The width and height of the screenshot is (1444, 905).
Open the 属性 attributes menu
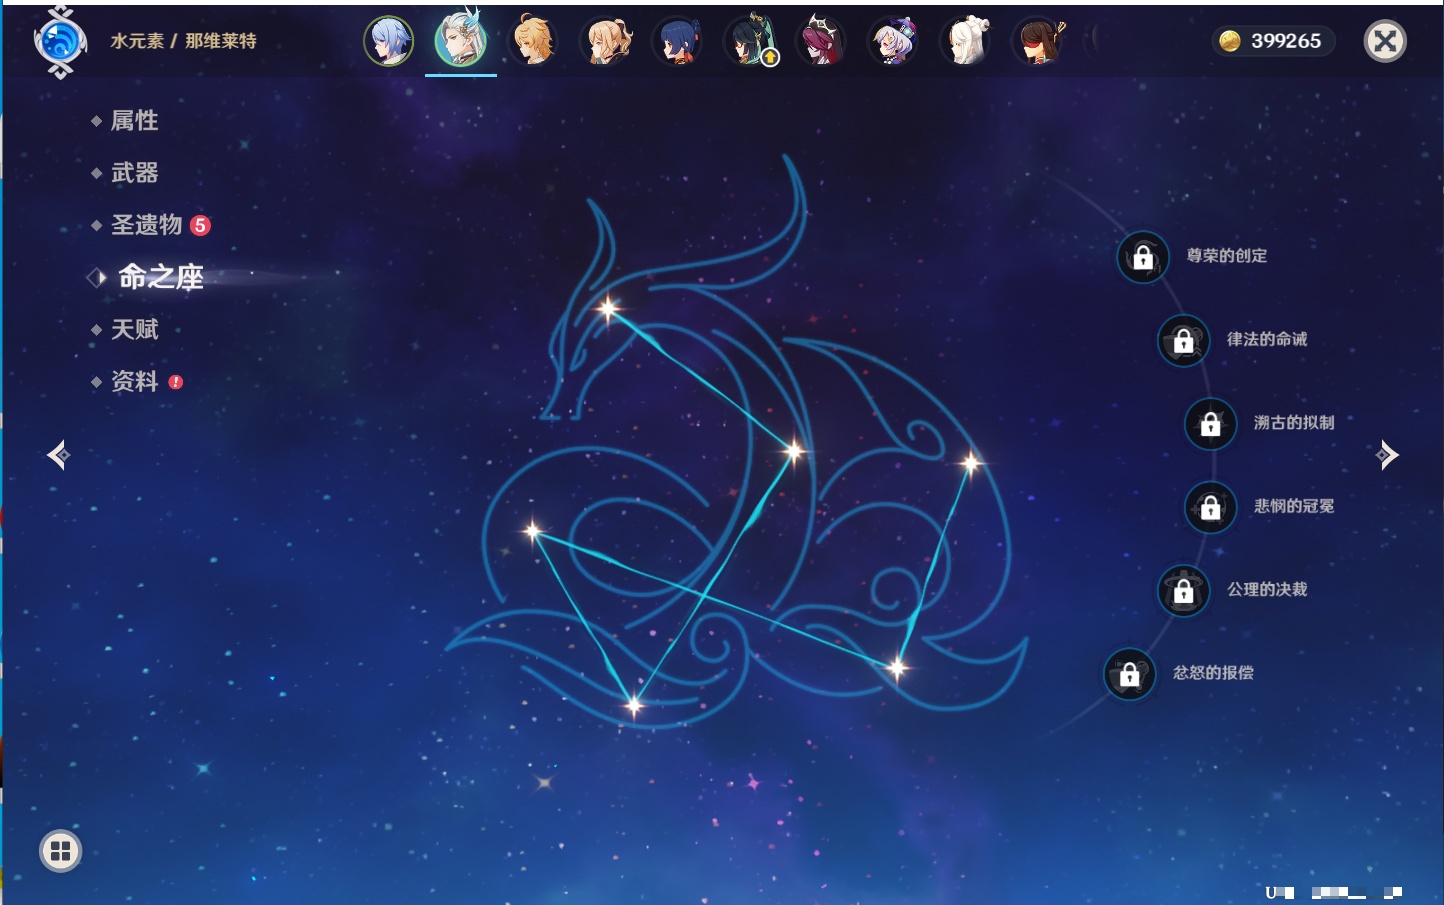click(134, 121)
